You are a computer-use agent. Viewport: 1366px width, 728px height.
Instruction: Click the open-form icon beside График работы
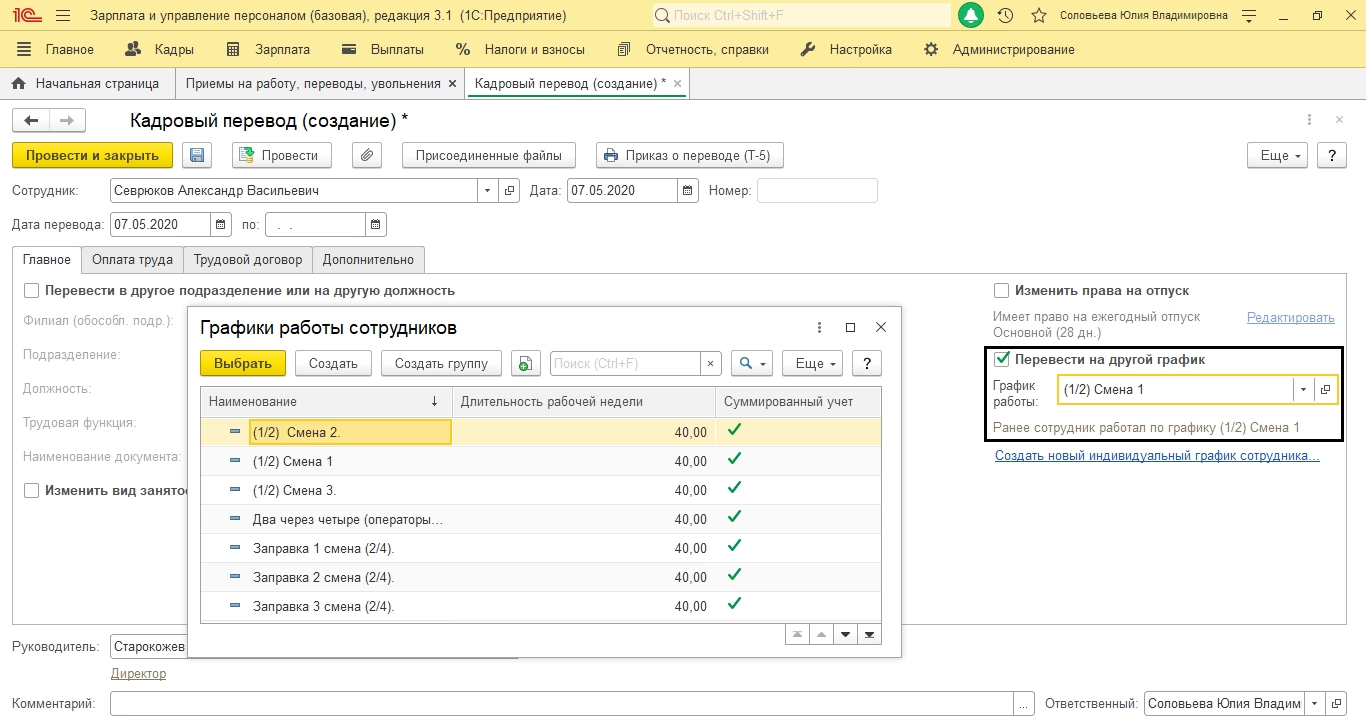pos(1326,390)
